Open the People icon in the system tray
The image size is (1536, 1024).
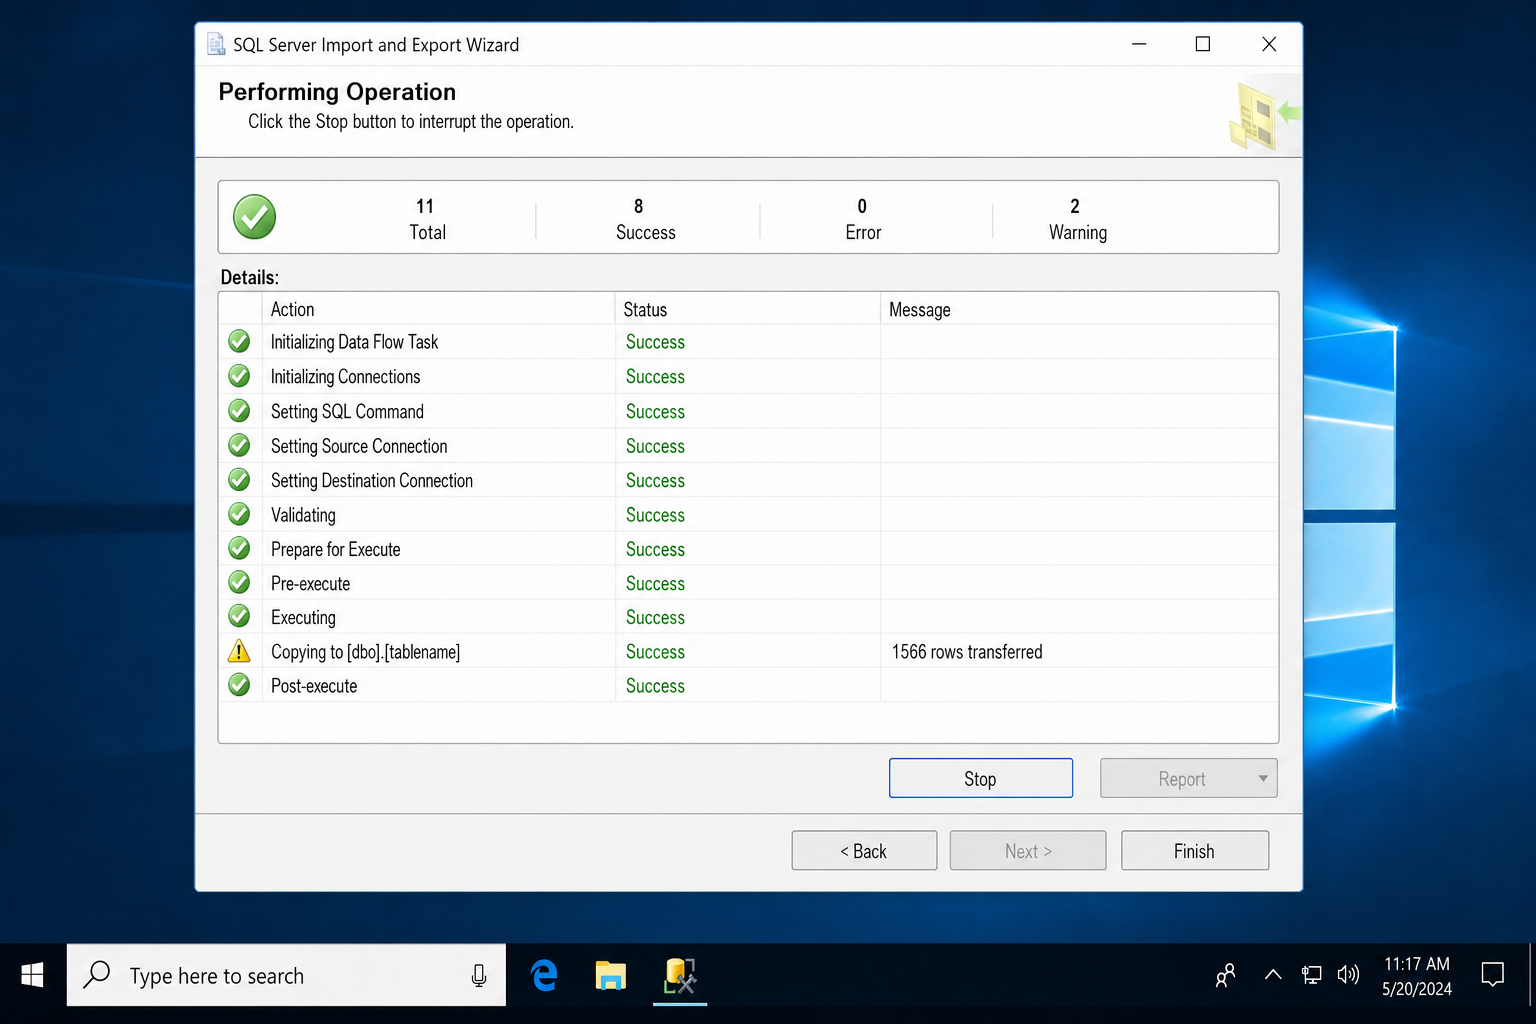pyautogui.click(x=1225, y=975)
